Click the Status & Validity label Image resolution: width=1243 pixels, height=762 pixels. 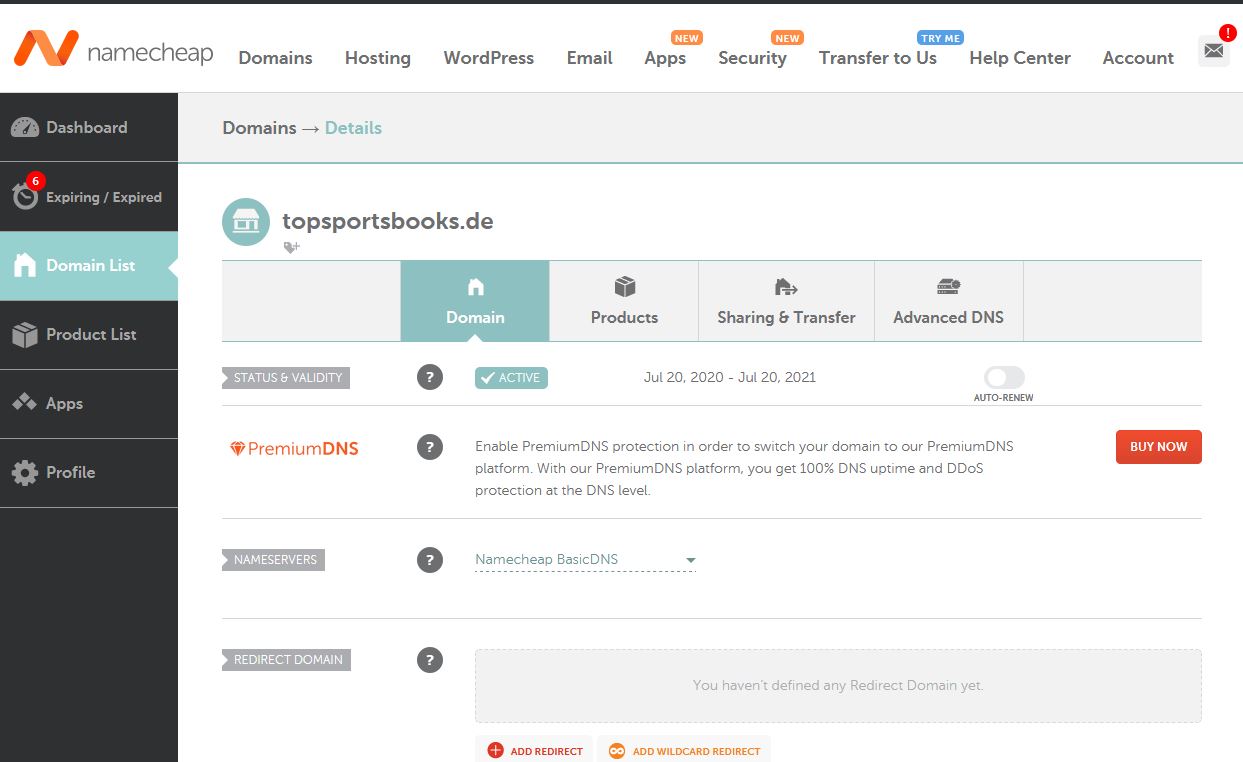[x=286, y=378]
